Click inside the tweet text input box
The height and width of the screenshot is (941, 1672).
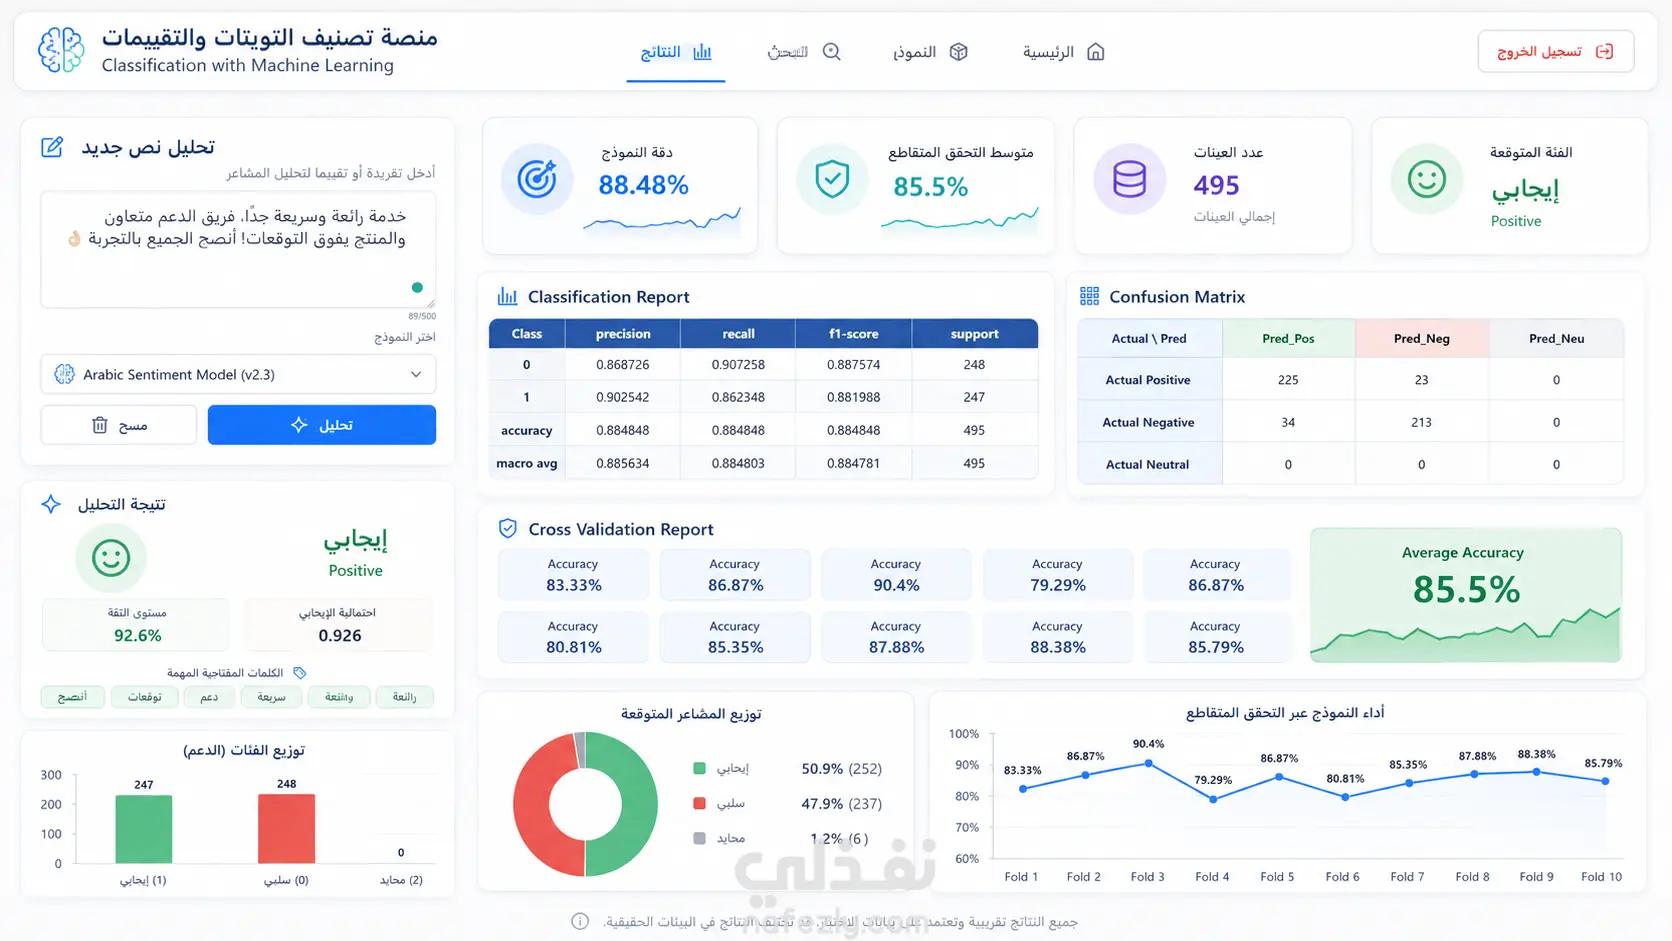click(x=238, y=250)
